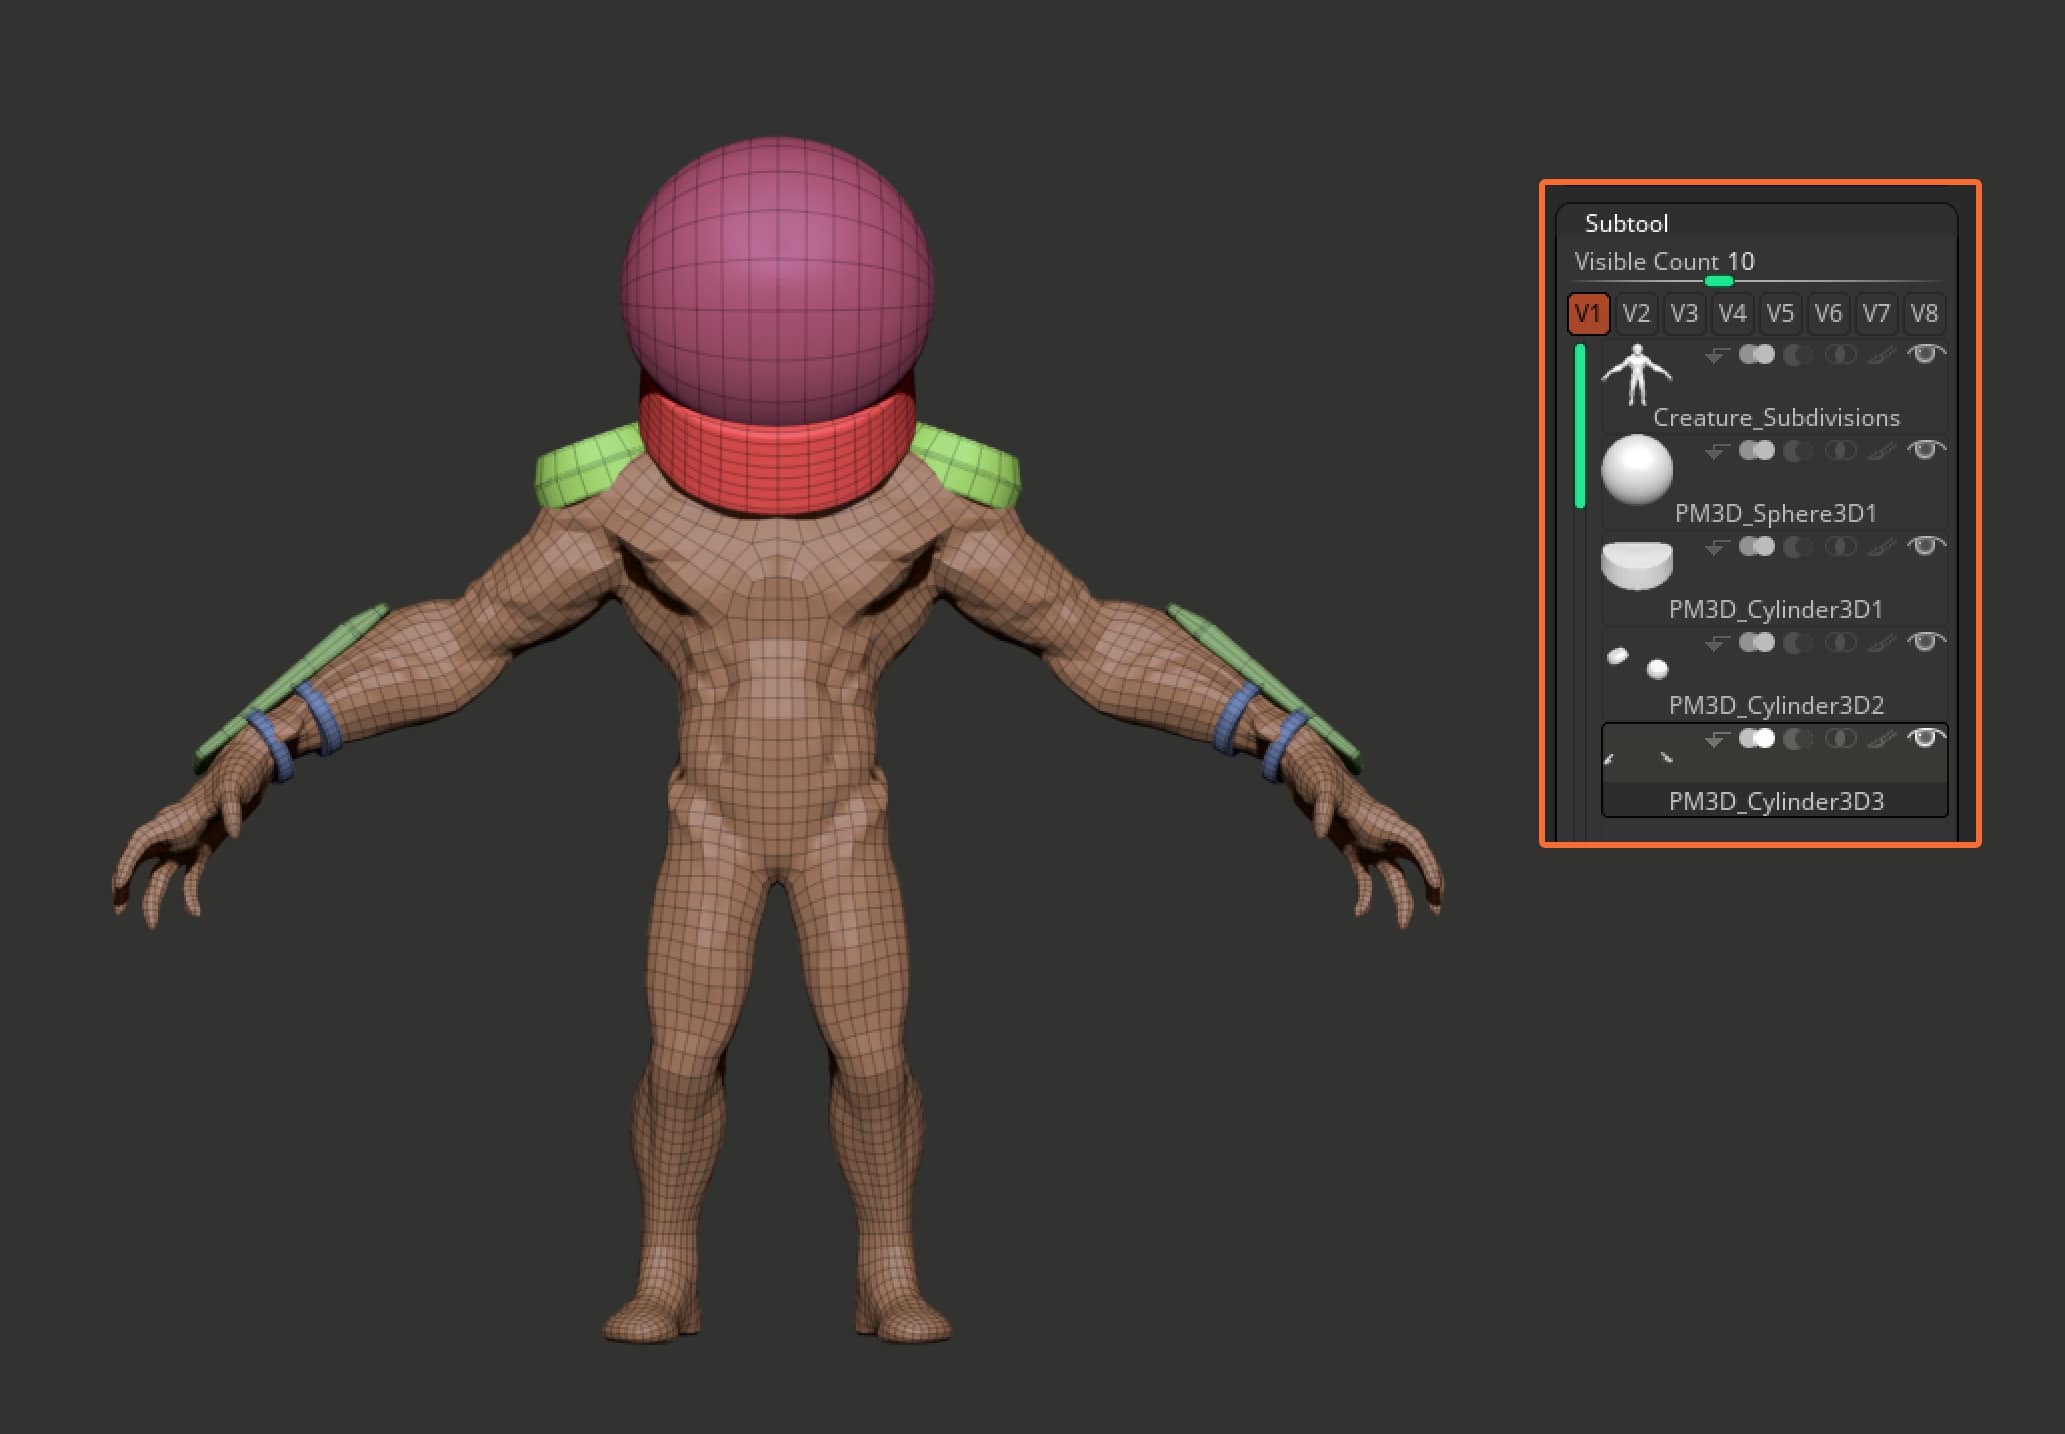2065x1434 pixels.
Task: Collapse the Subtool palette header
Action: click(x=1626, y=223)
